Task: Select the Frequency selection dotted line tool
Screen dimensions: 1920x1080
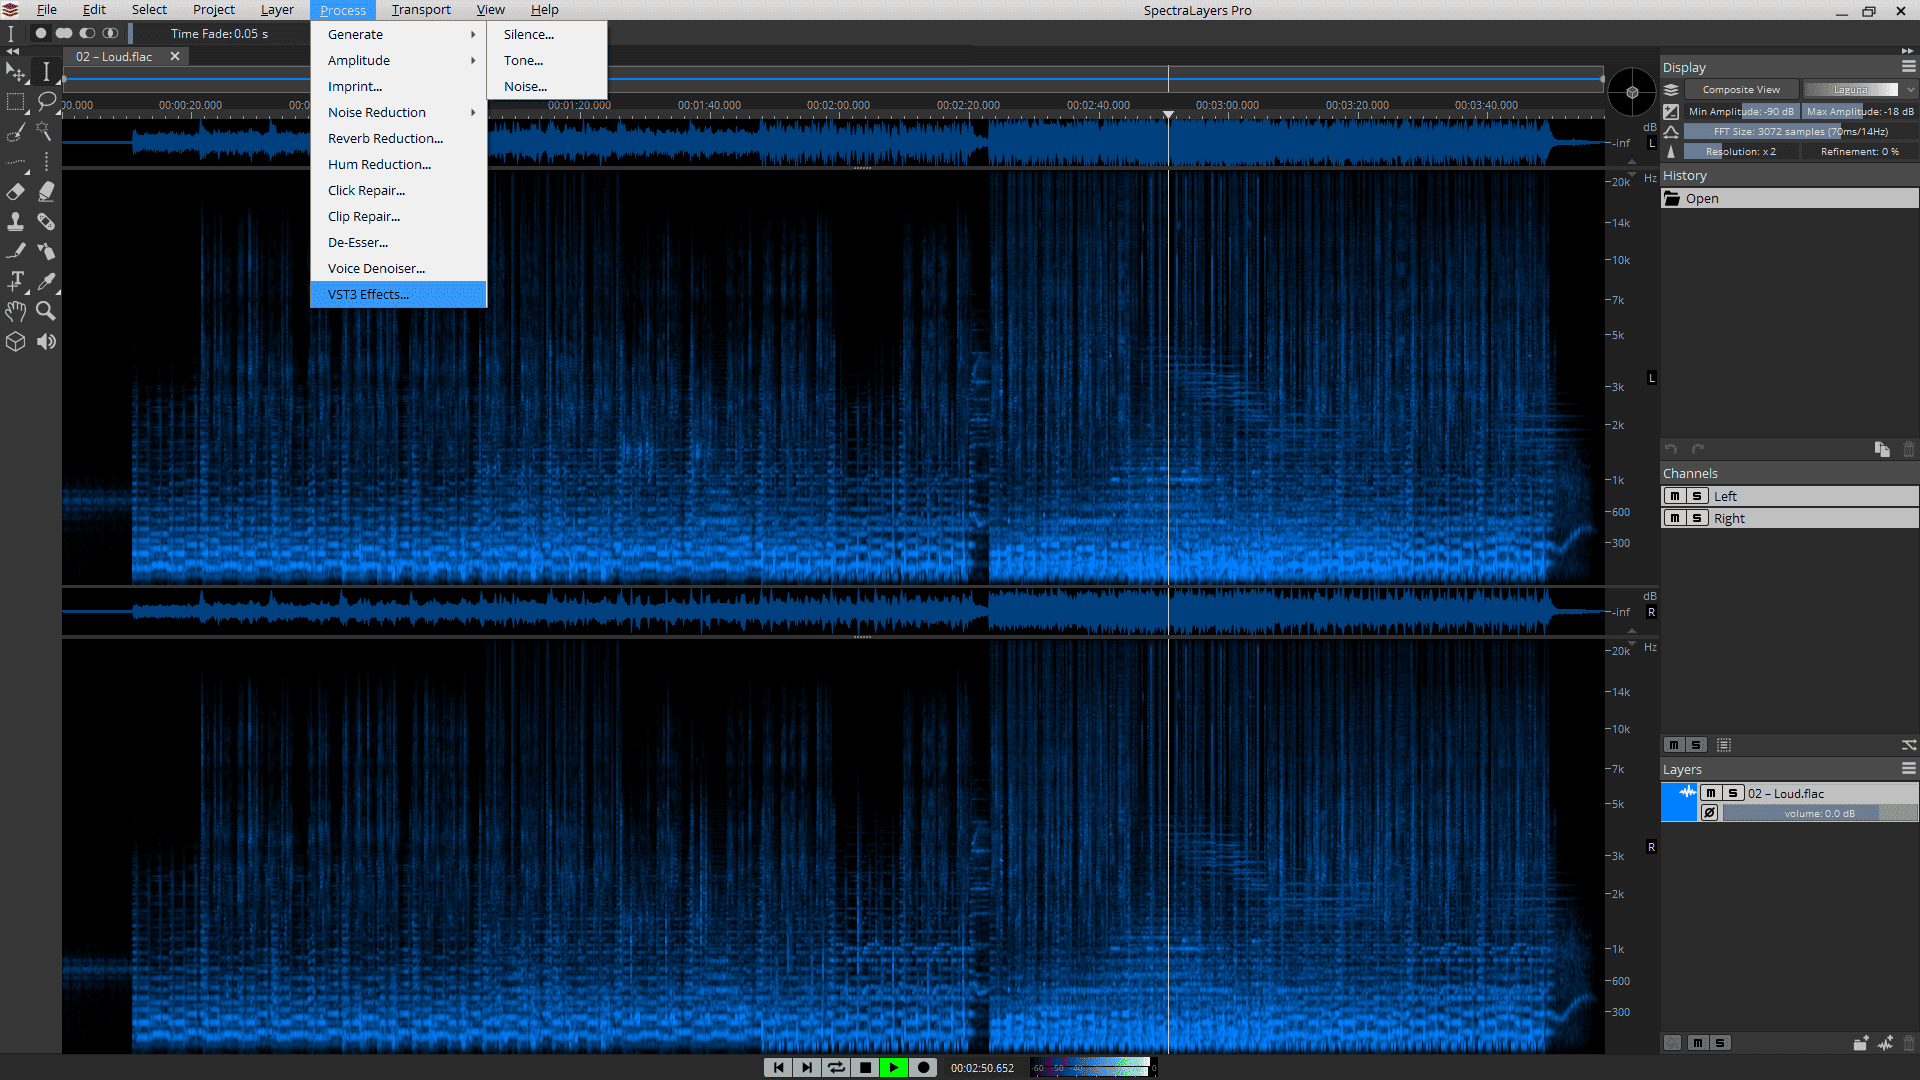Action: click(15, 162)
